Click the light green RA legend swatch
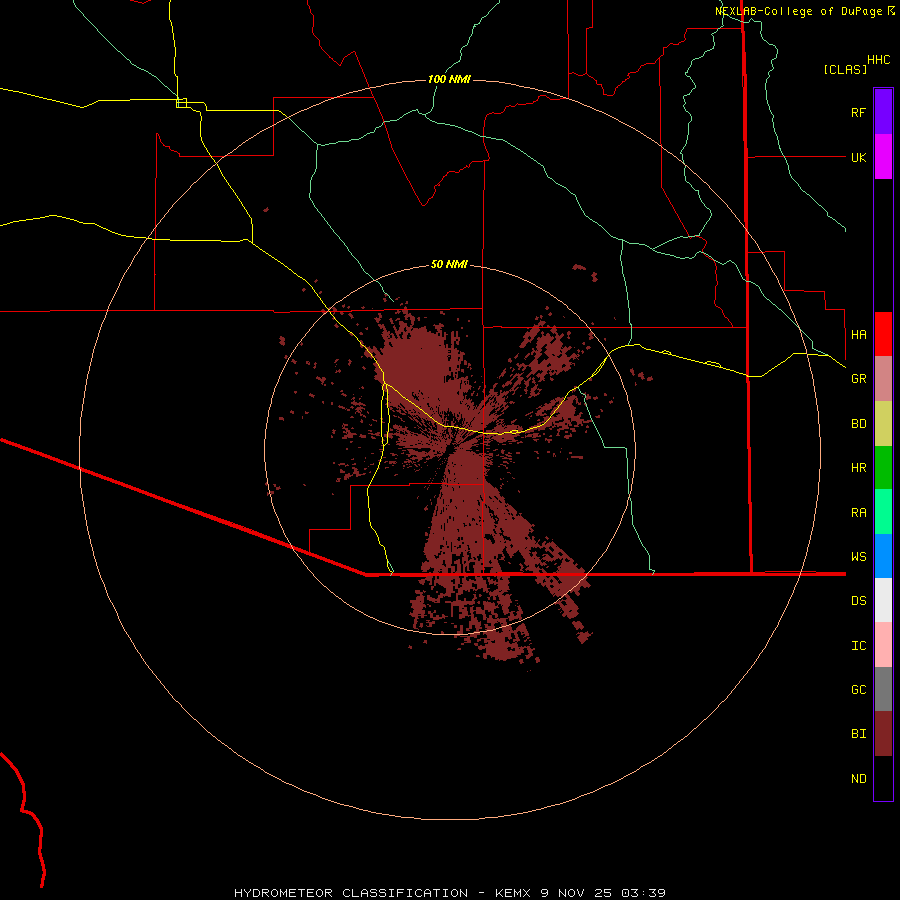 coord(883,512)
